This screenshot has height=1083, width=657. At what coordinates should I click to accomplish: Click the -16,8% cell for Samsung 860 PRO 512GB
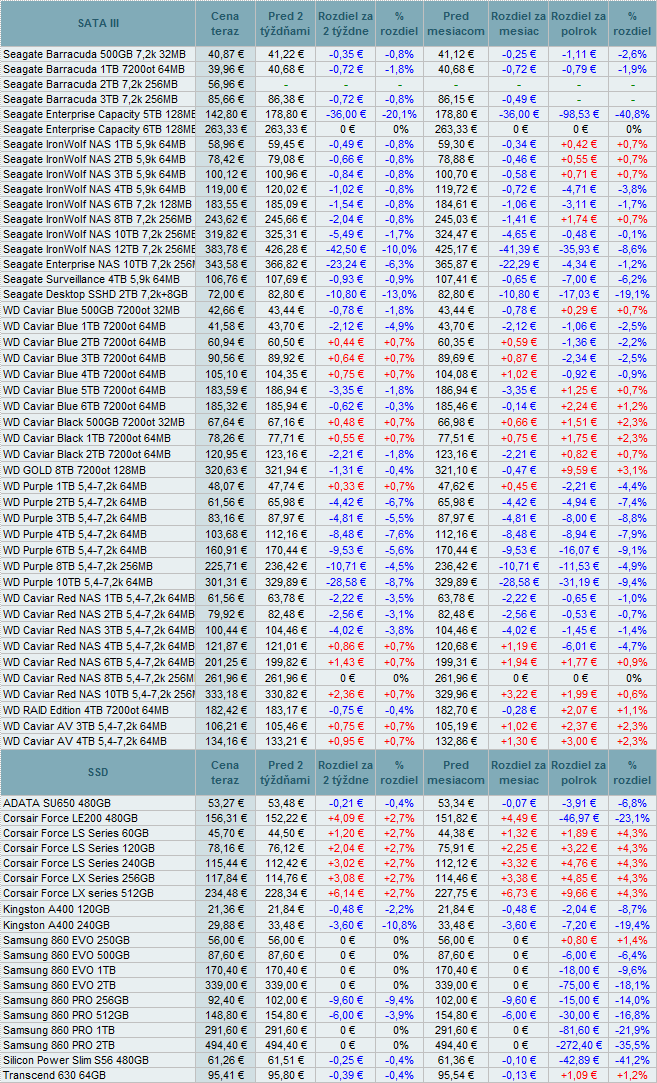tap(632, 1015)
